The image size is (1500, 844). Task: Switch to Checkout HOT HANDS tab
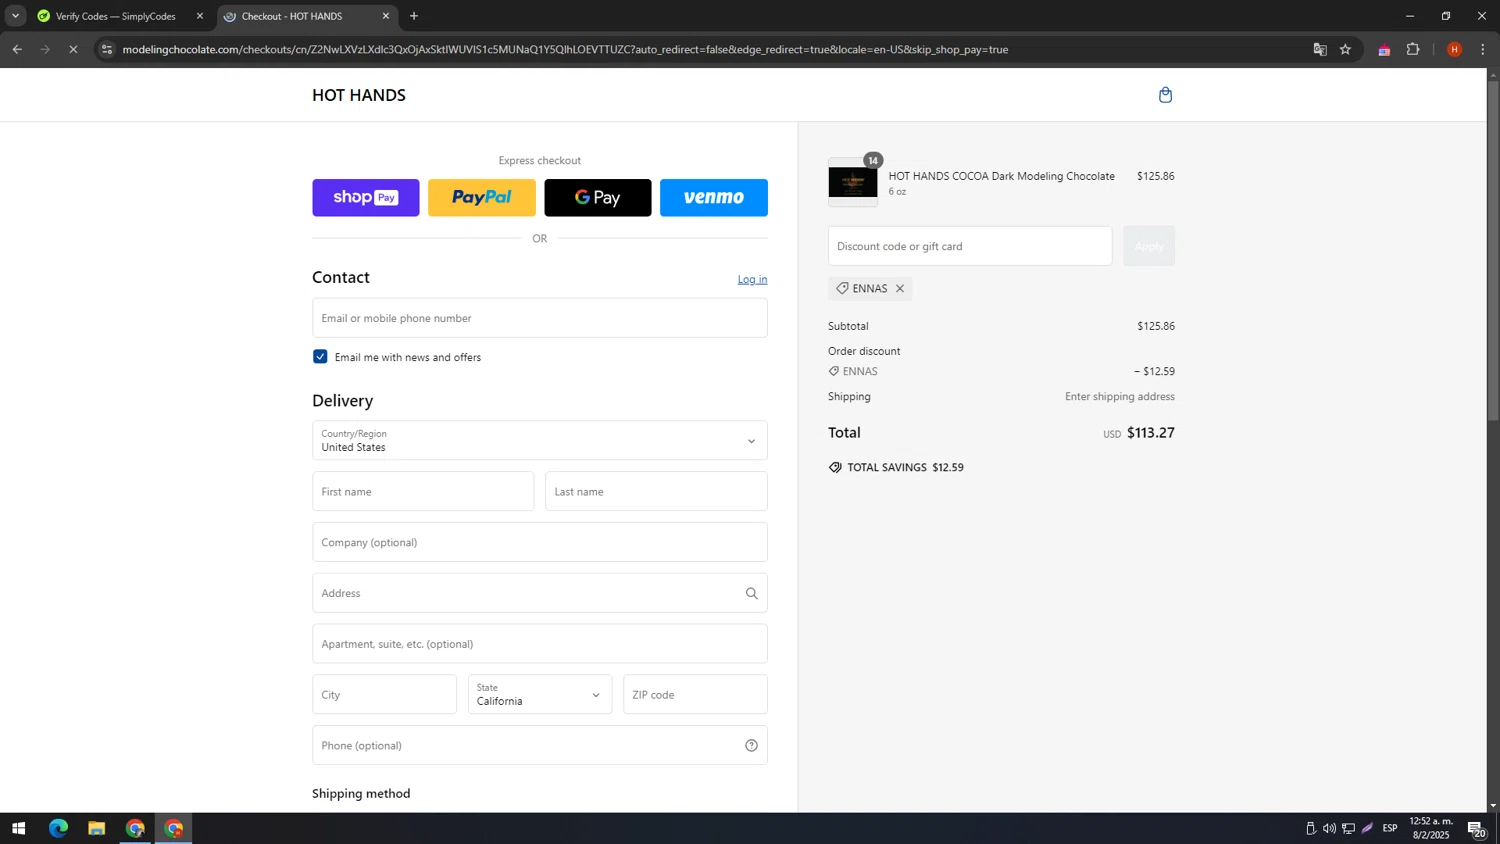pos(305,16)
